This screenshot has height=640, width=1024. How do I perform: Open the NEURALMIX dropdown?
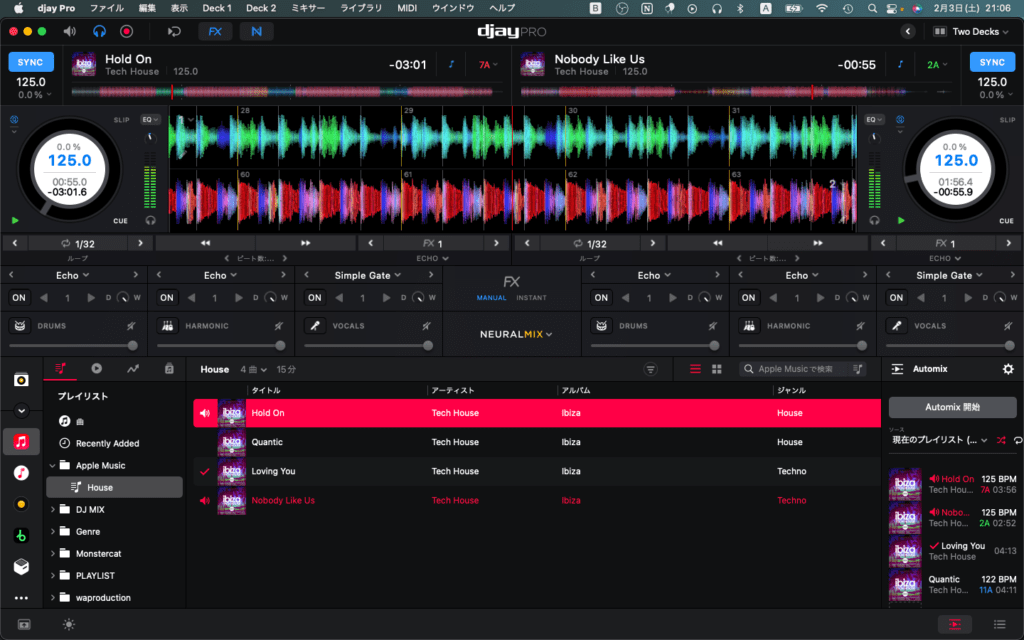point(516,334)
